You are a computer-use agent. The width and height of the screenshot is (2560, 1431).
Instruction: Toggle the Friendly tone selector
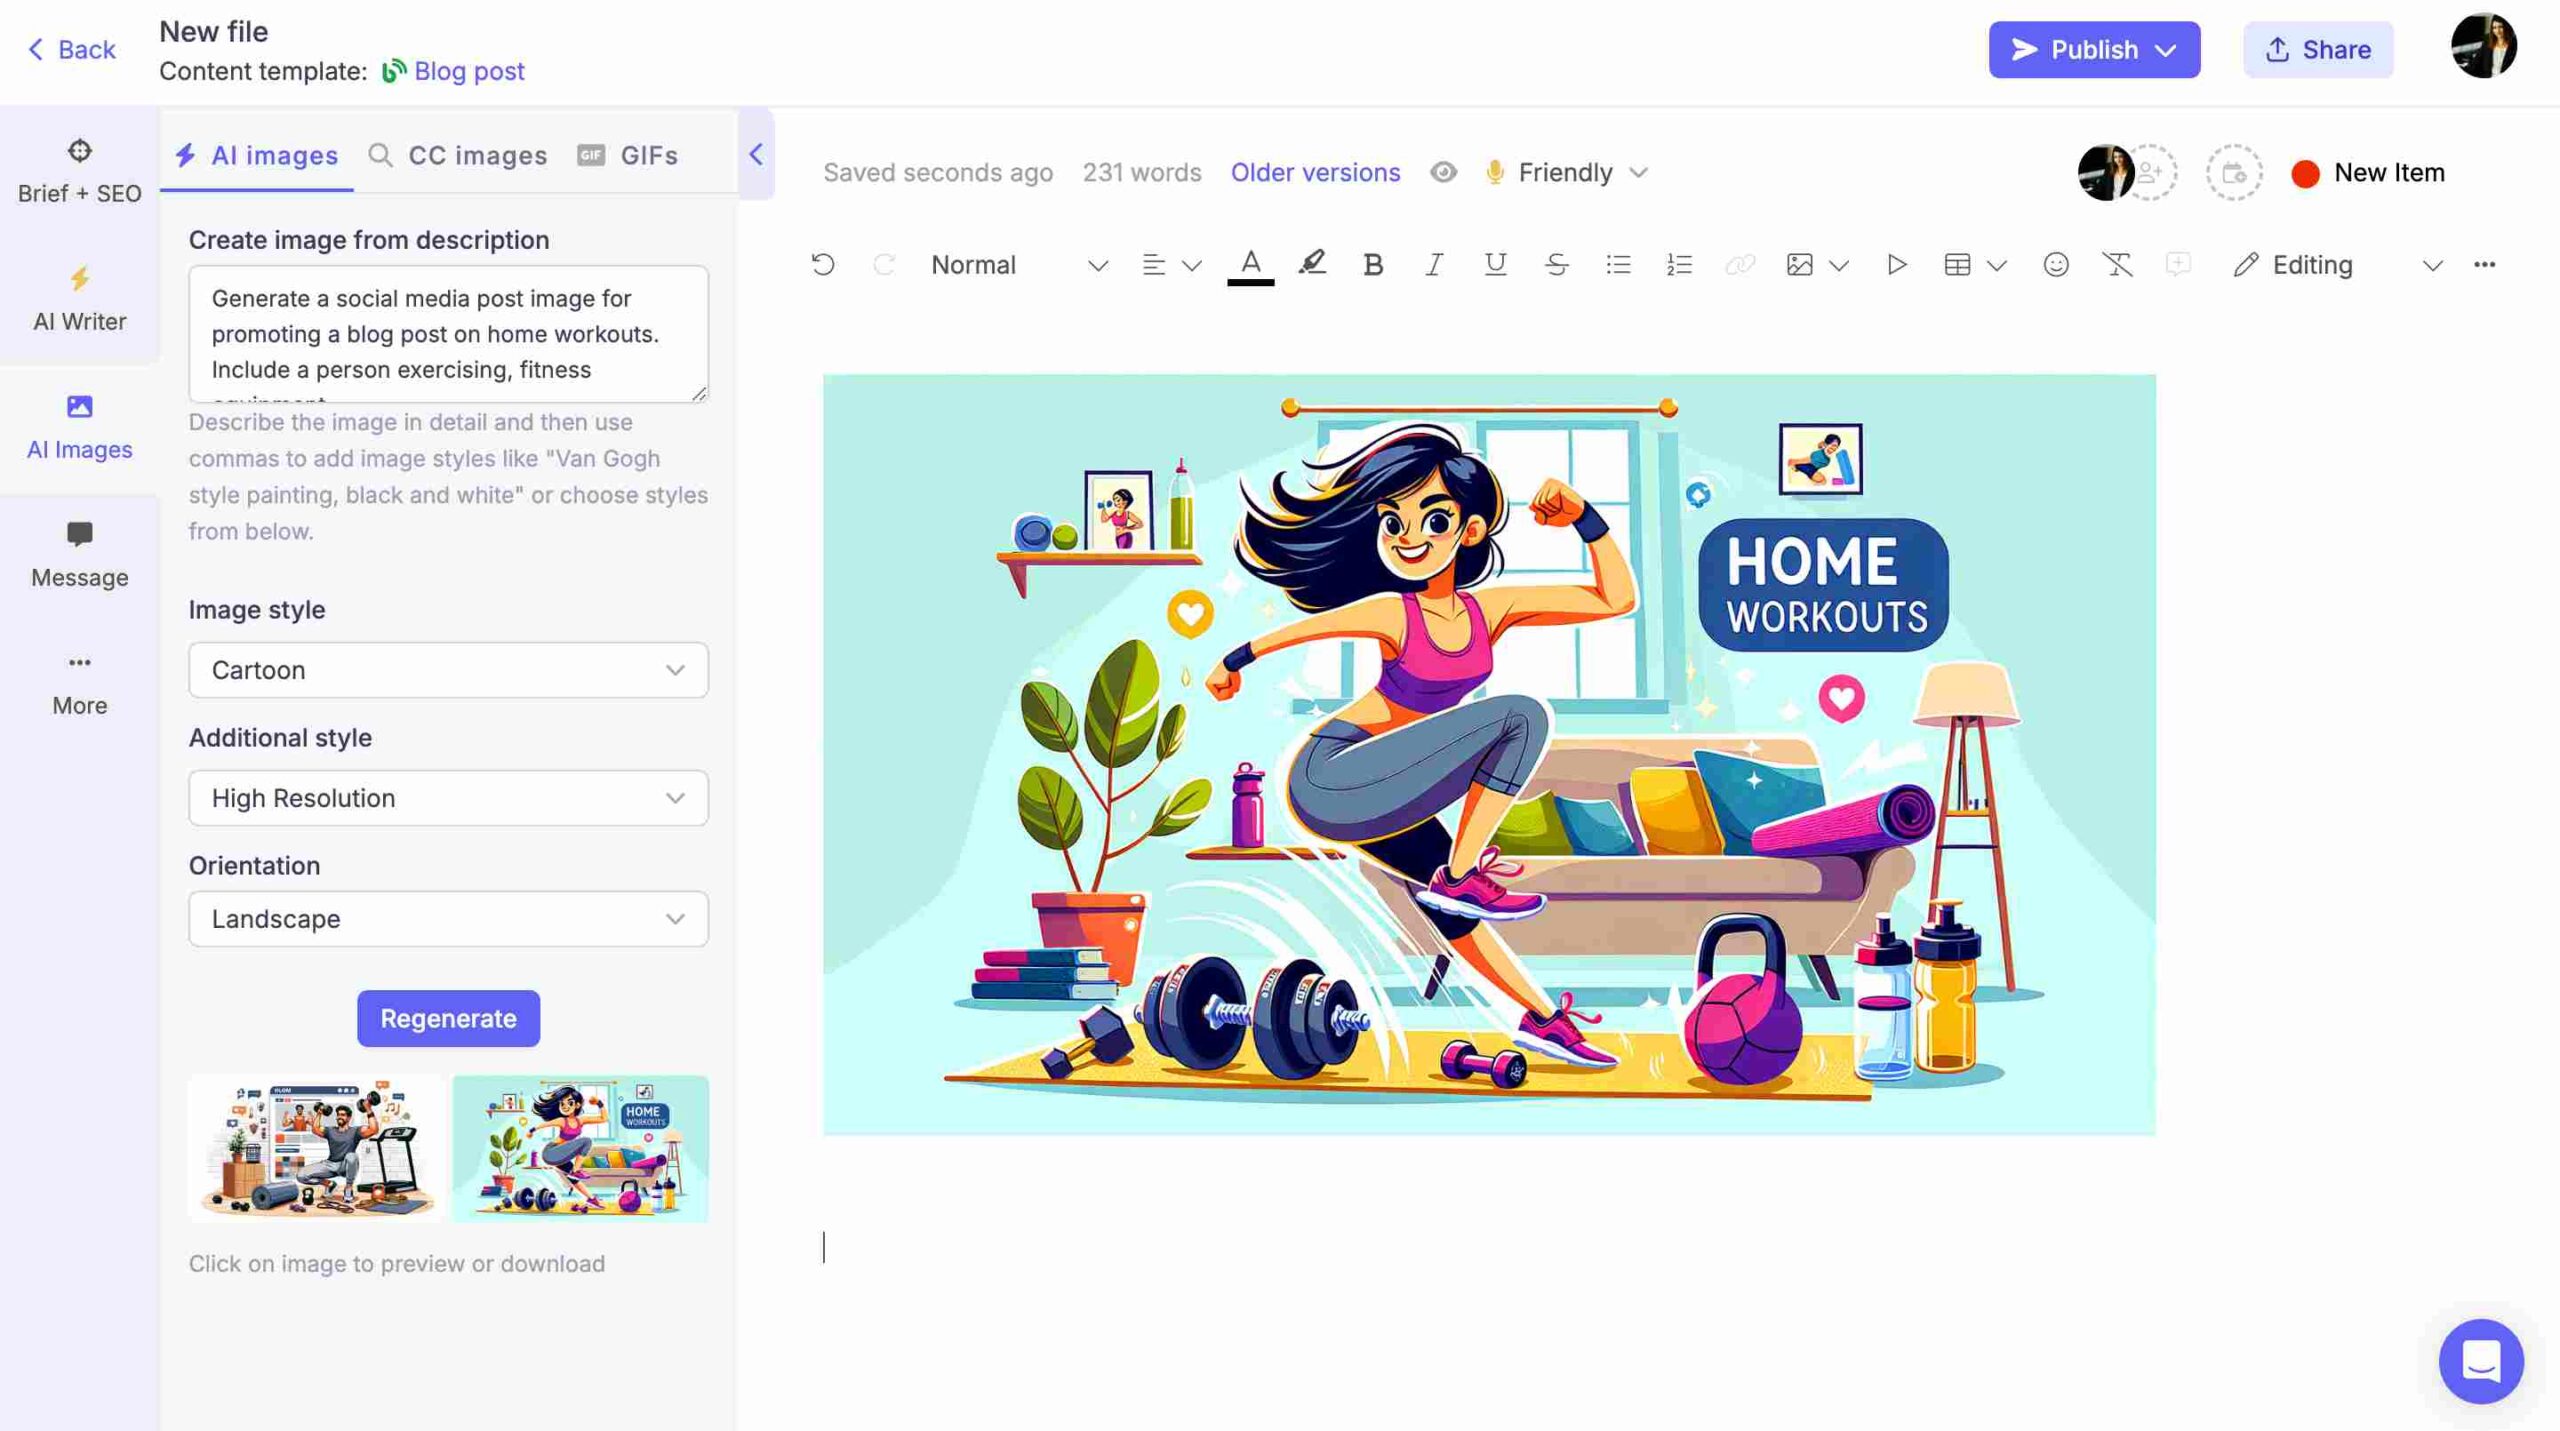(1563, 171)
